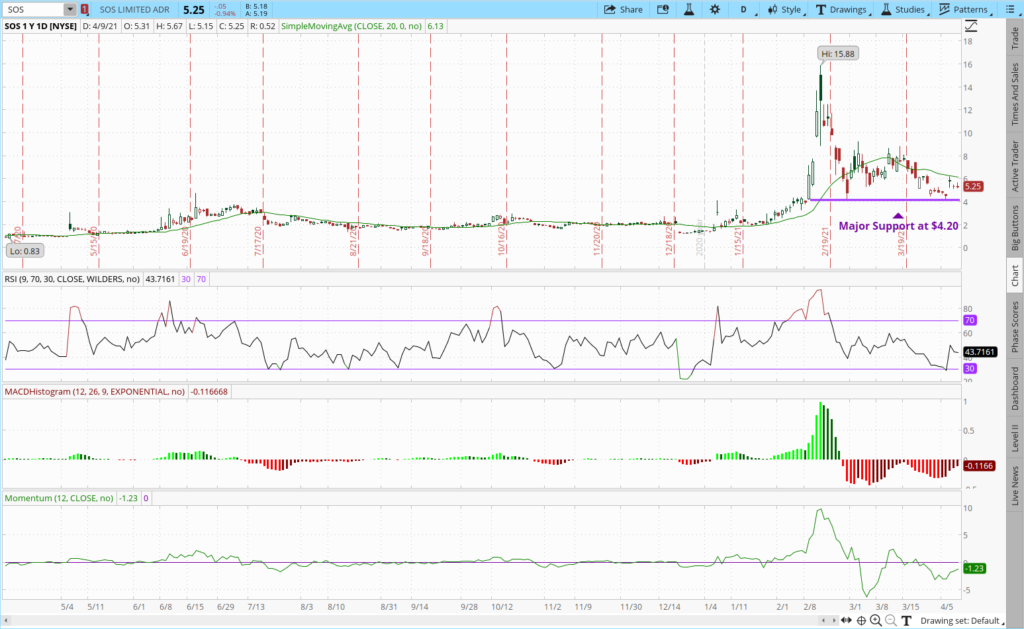Open the Active Trader side tab
The width and height of the screenshot is (1024, 629).
[x=1015, y=165]
